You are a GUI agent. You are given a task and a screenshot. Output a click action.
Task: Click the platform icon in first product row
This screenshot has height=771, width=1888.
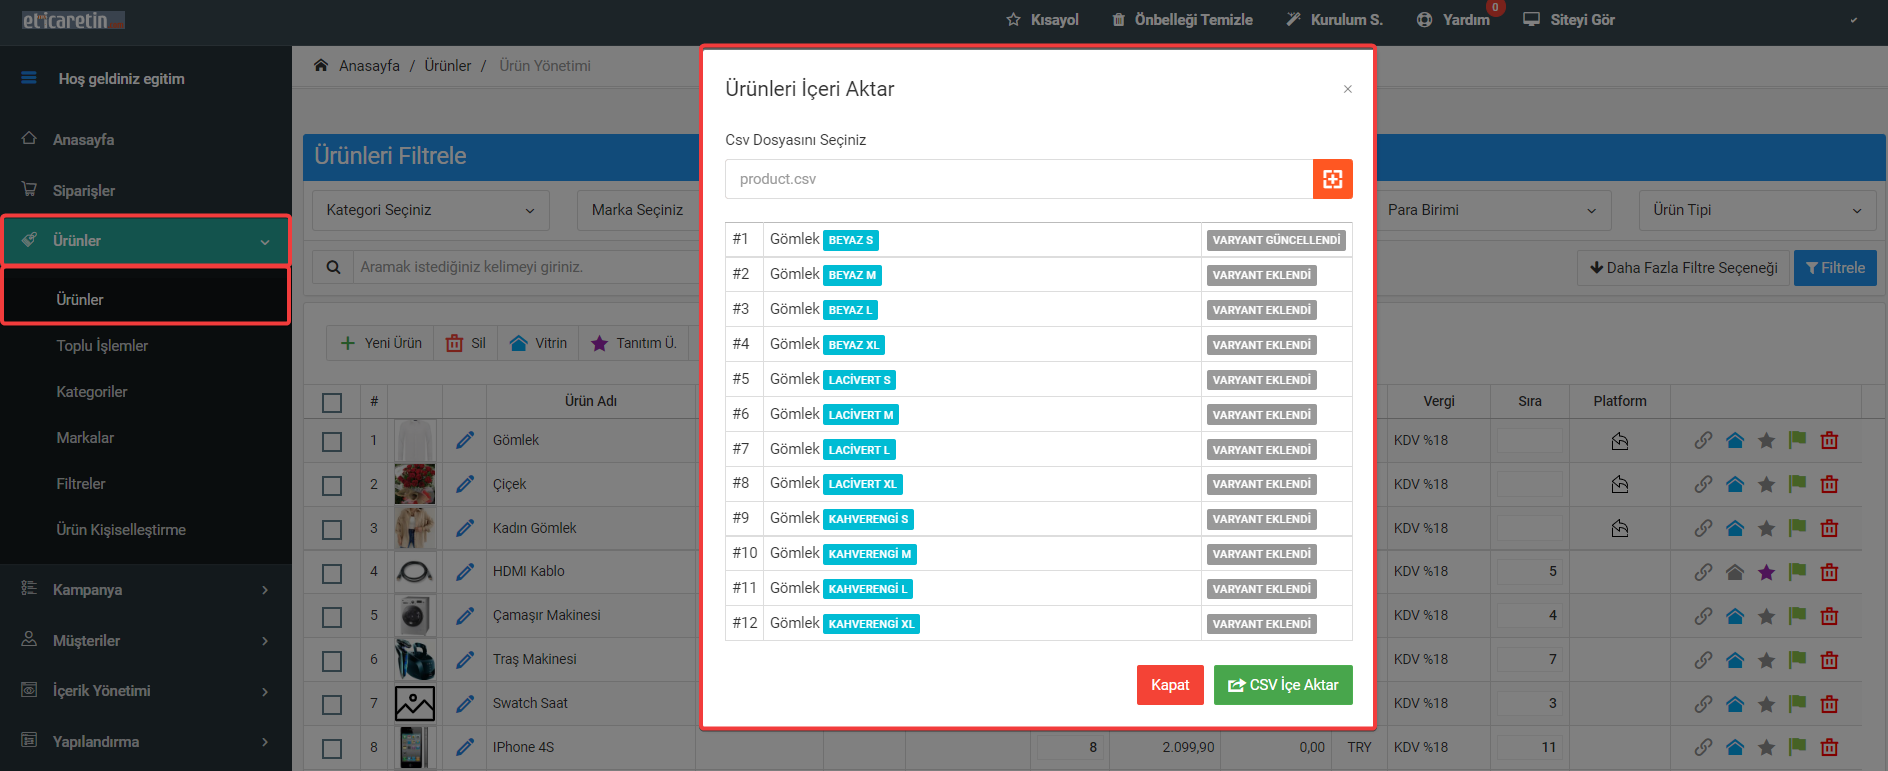(x=1620, y=440)
